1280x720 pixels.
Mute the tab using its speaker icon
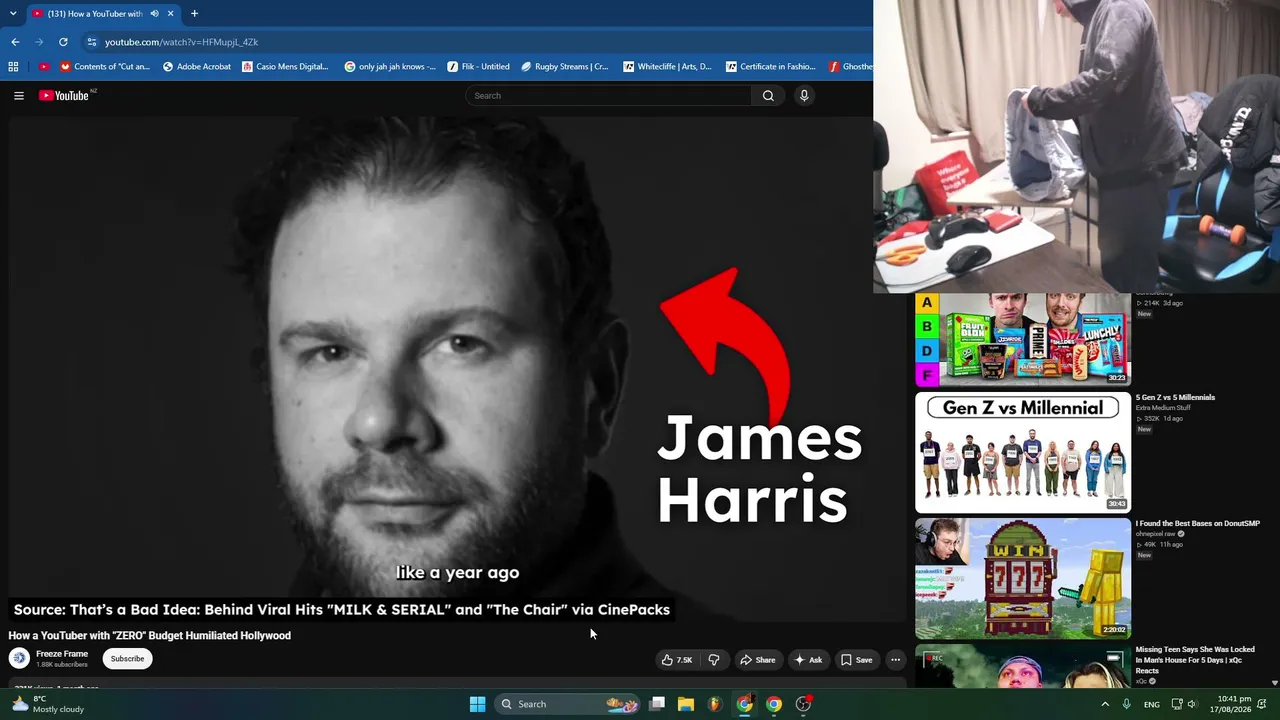[x=154, y=14]
